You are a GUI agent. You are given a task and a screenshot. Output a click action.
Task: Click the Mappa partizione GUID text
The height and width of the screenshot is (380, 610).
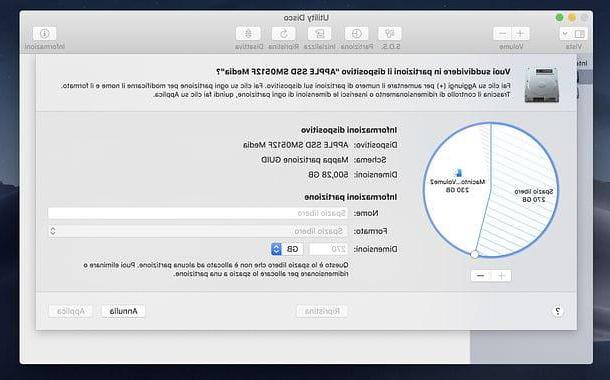click(x=305, y=160)
